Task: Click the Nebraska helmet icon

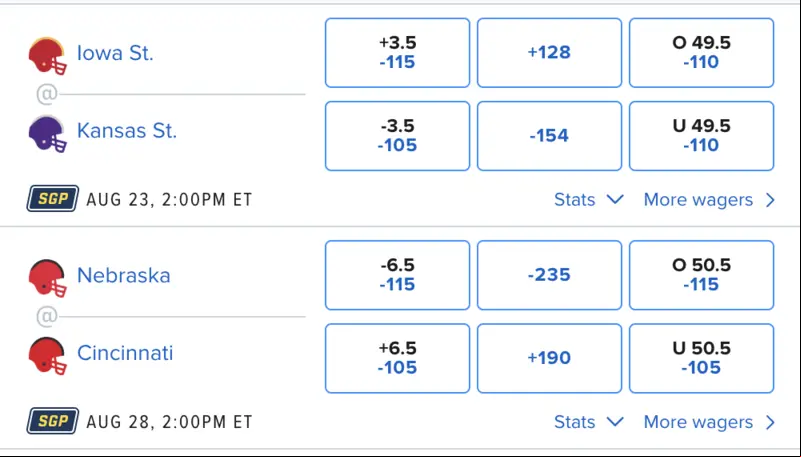Action: click(47, 278)
